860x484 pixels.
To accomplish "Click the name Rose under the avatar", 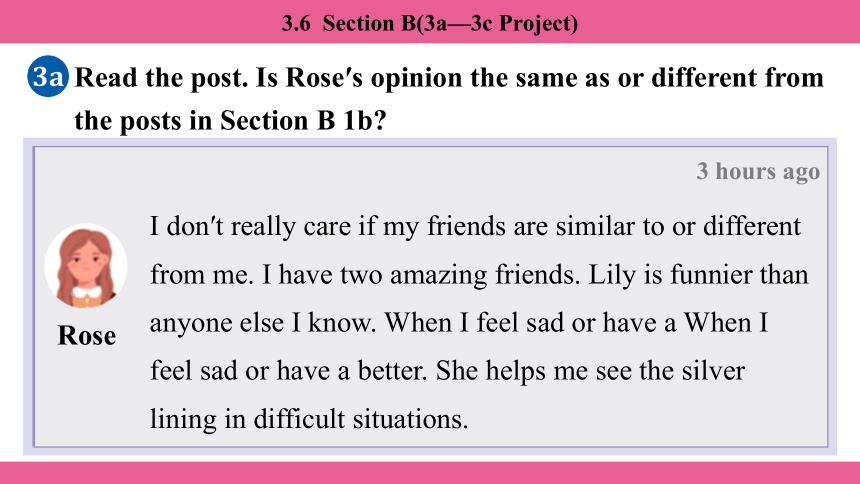I will click(x=87, y=336).
